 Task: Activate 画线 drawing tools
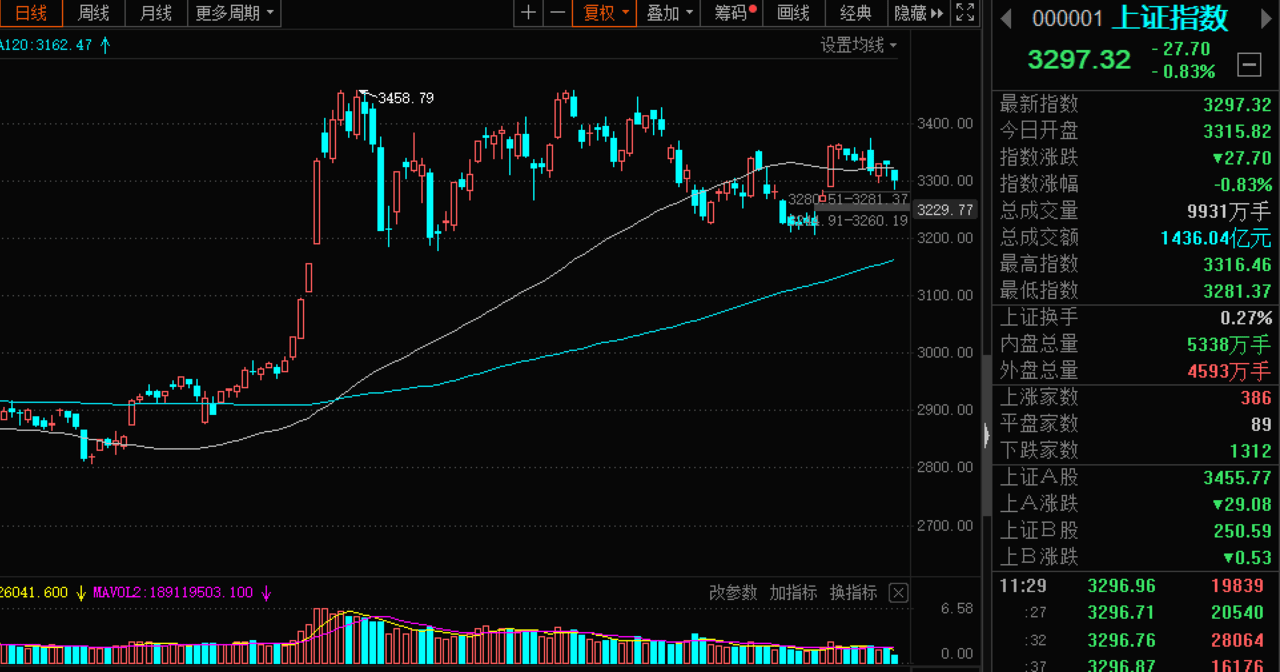point(793,13)
